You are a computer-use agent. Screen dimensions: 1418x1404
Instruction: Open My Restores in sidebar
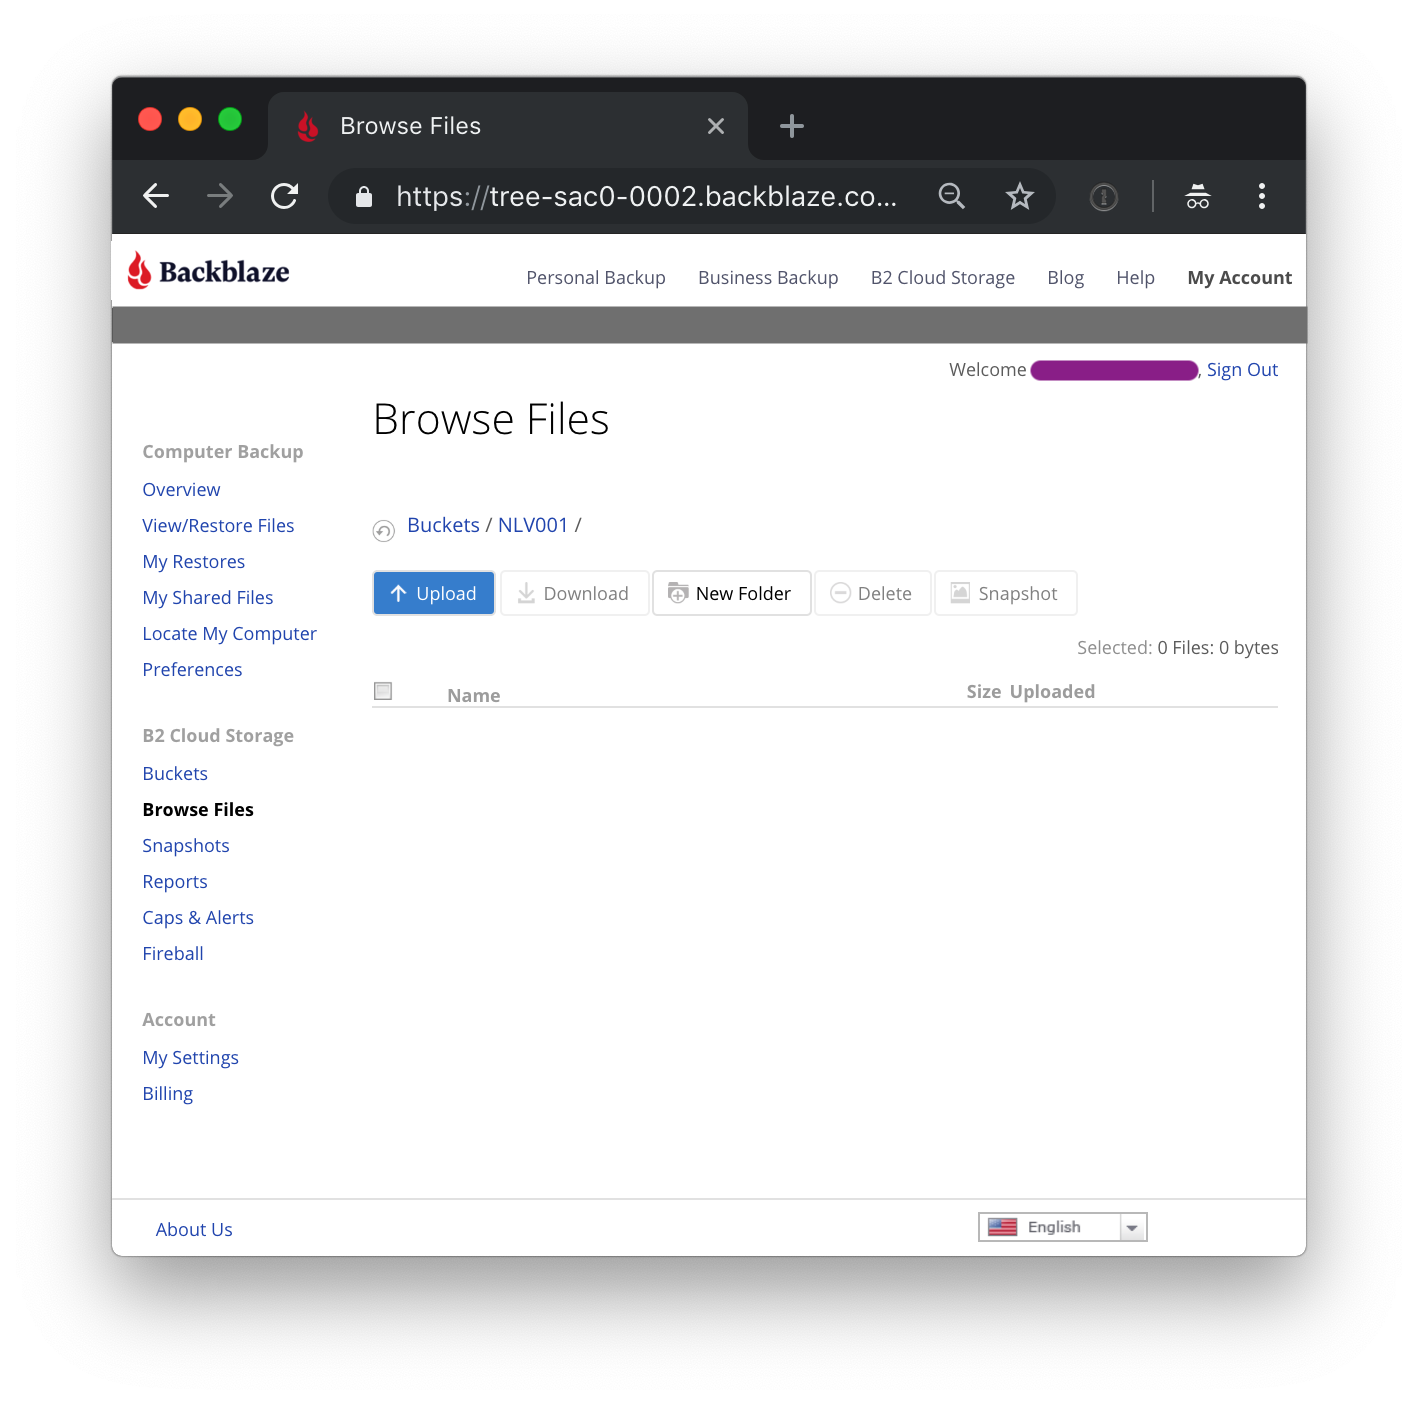(194, 562)
